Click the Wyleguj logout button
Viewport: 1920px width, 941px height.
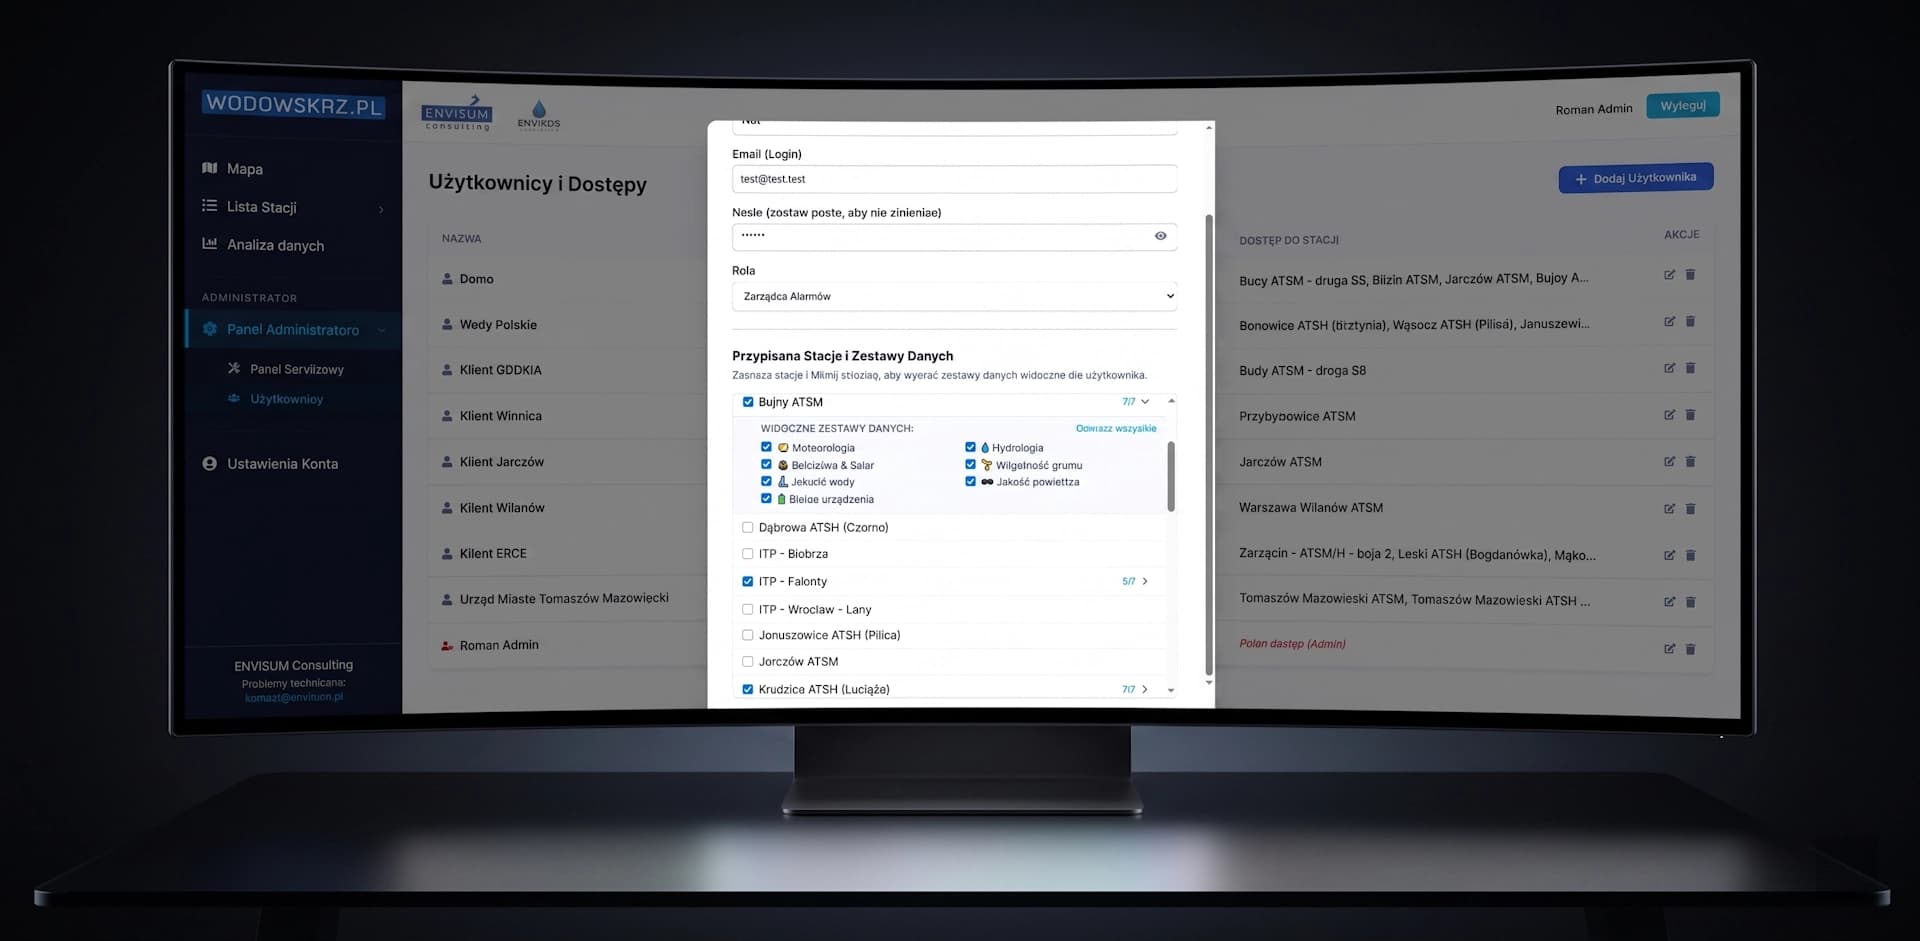click(1683, 106)
